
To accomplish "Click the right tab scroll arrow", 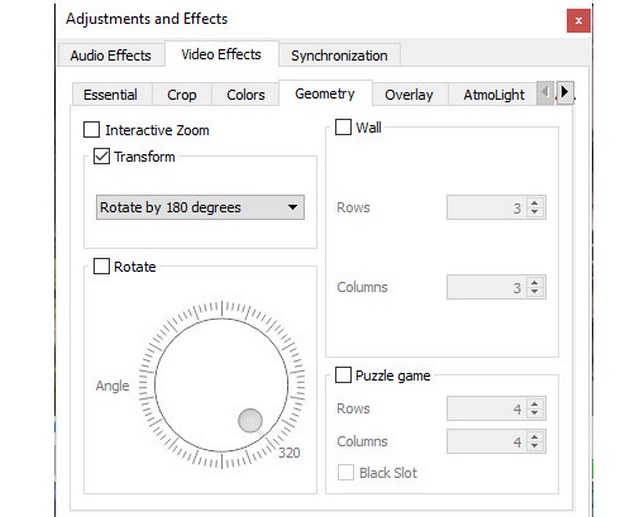I will tap(565, 92).
